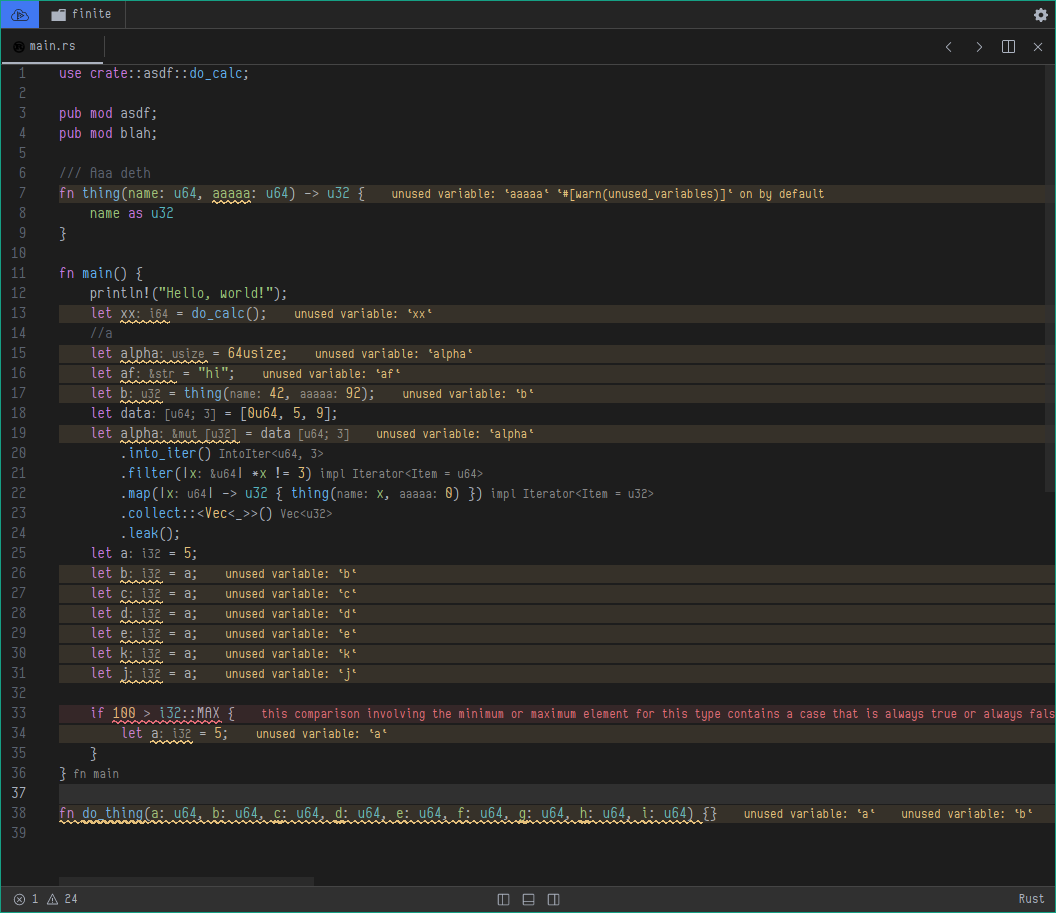Image resolution: width=1056 pixels, height=913 pixels.
Task: Click 'pub mod blah;' text
Action: click(x=108, y=133)
